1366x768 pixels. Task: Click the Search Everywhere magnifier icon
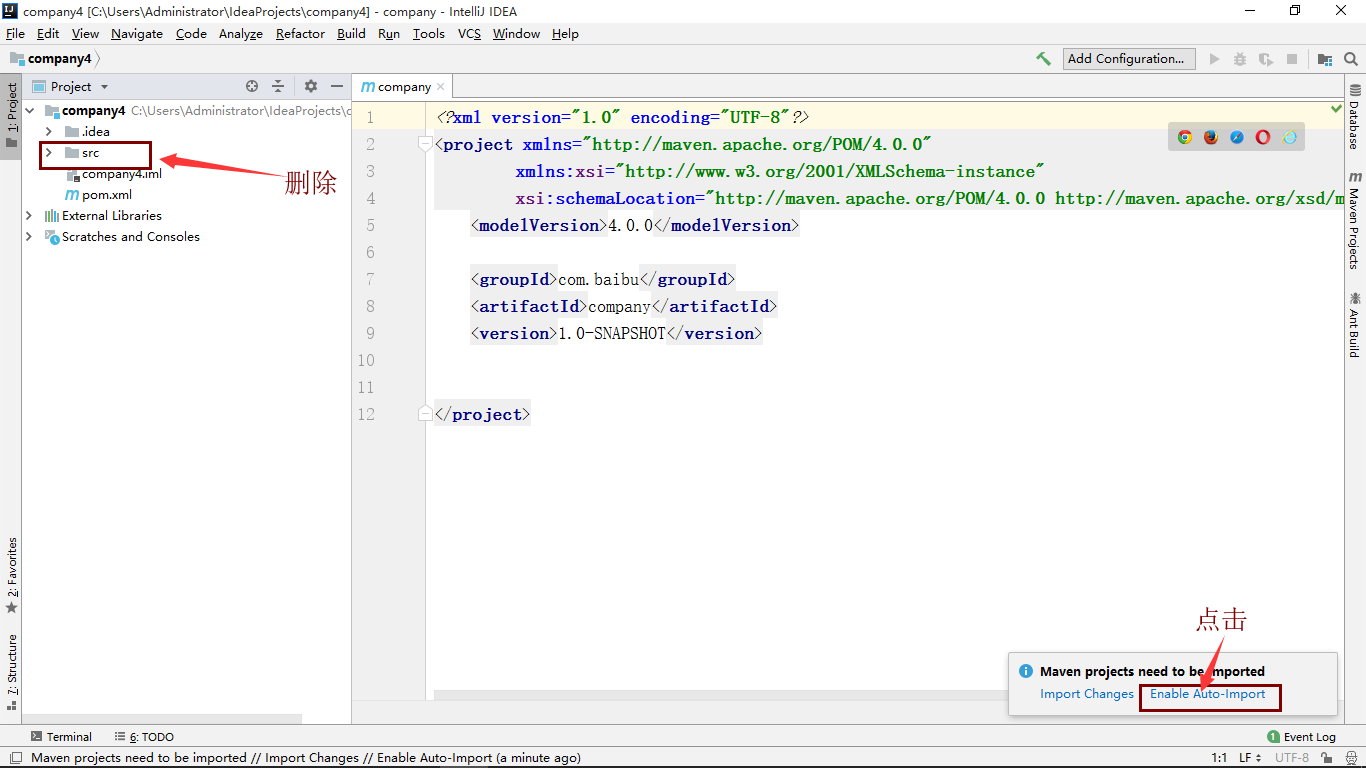pos(1350,59)
